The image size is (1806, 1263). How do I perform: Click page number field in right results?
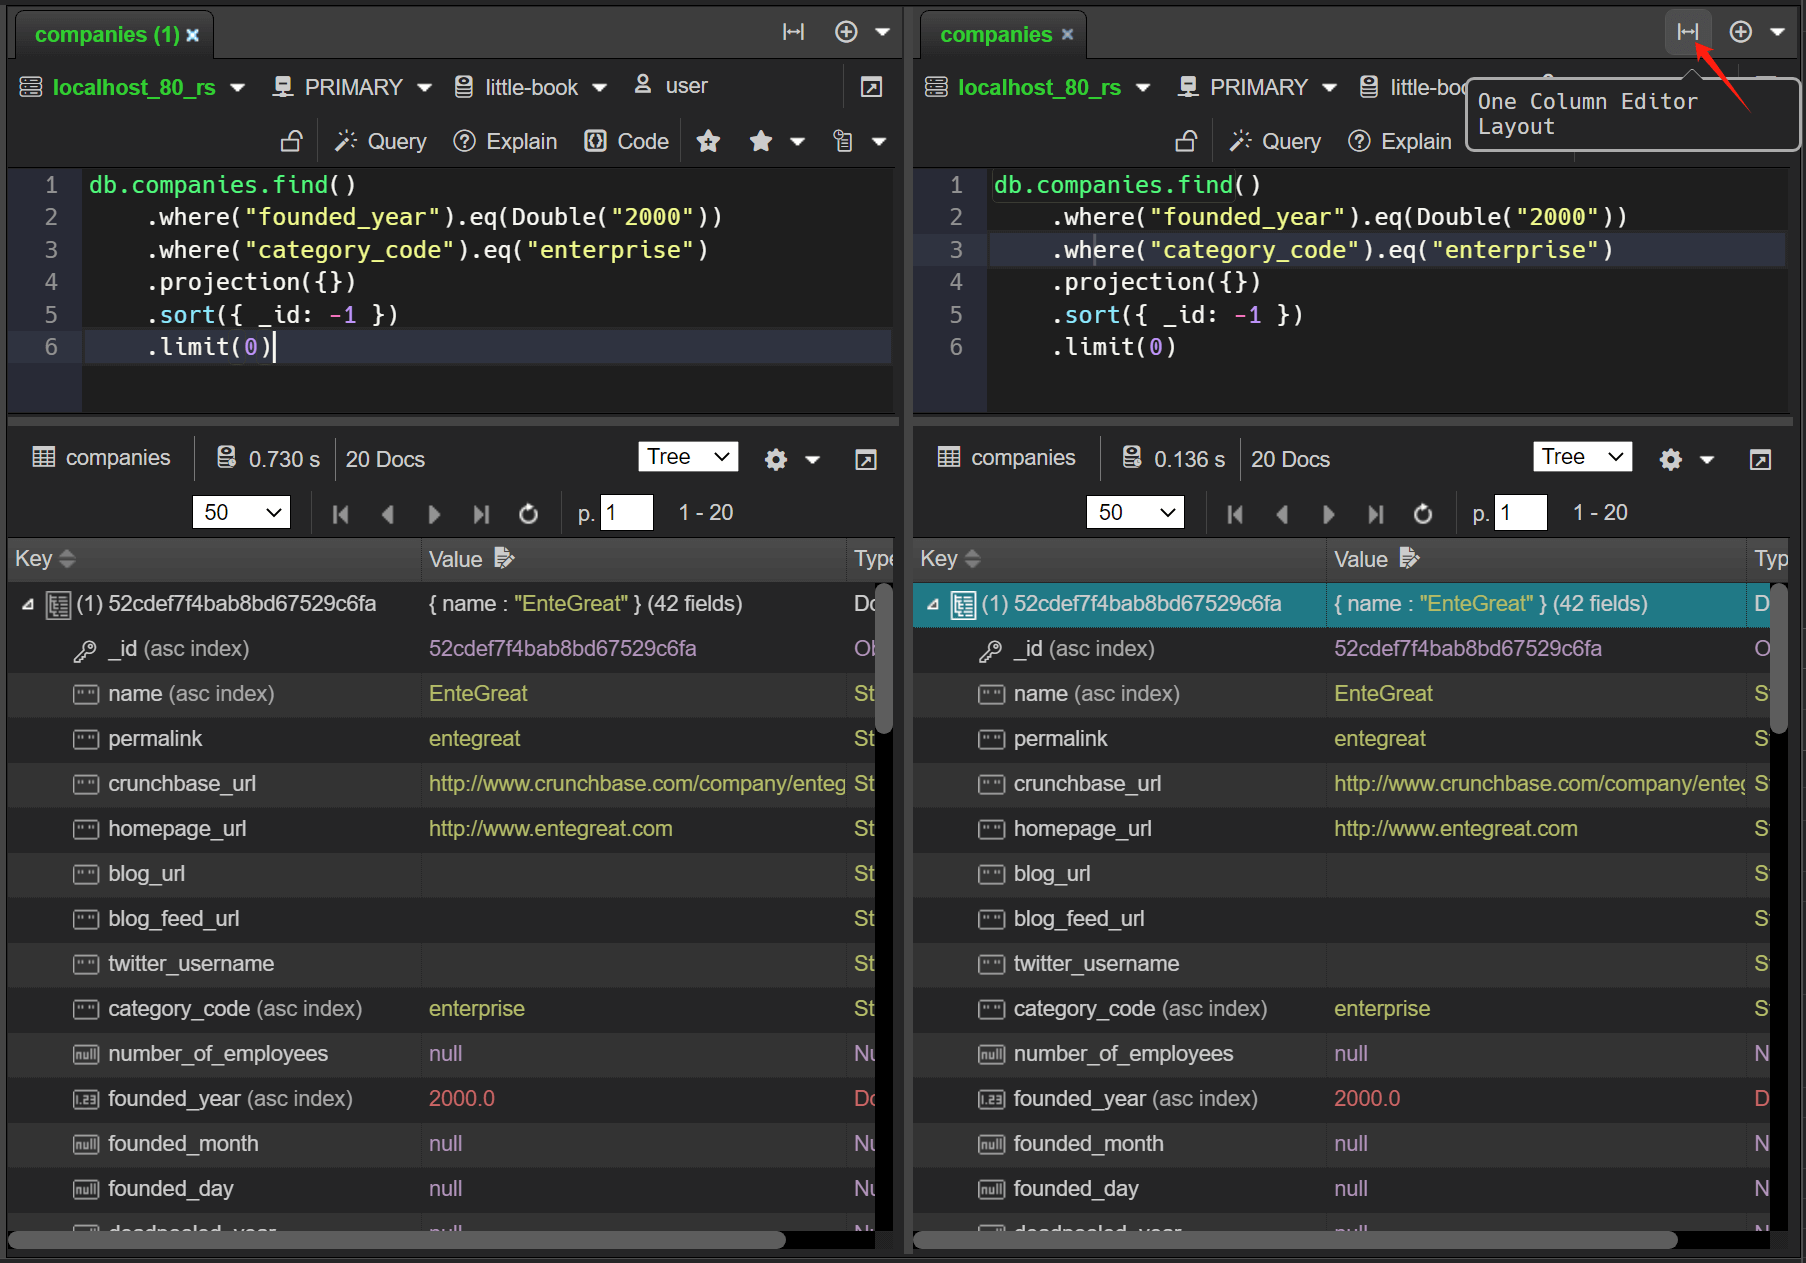(1521, 512)
